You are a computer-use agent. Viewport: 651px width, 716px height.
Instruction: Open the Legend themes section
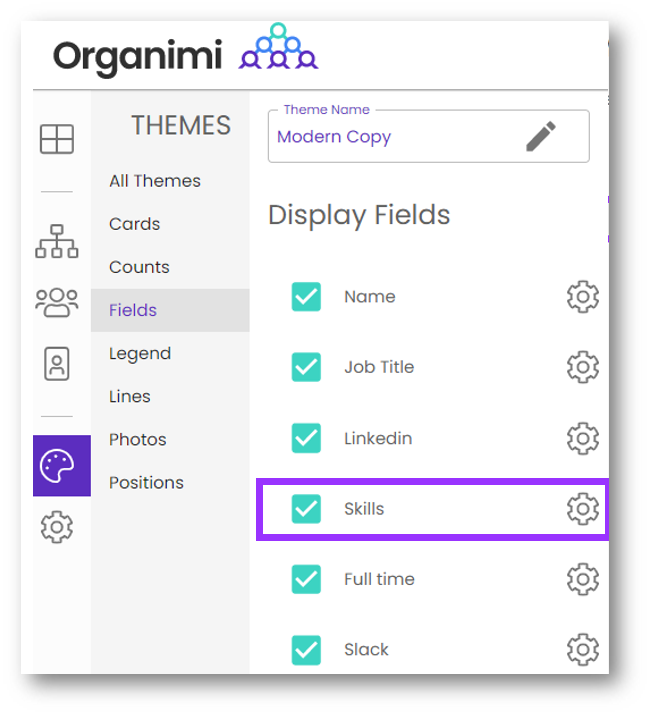click(x=140, y=353)
